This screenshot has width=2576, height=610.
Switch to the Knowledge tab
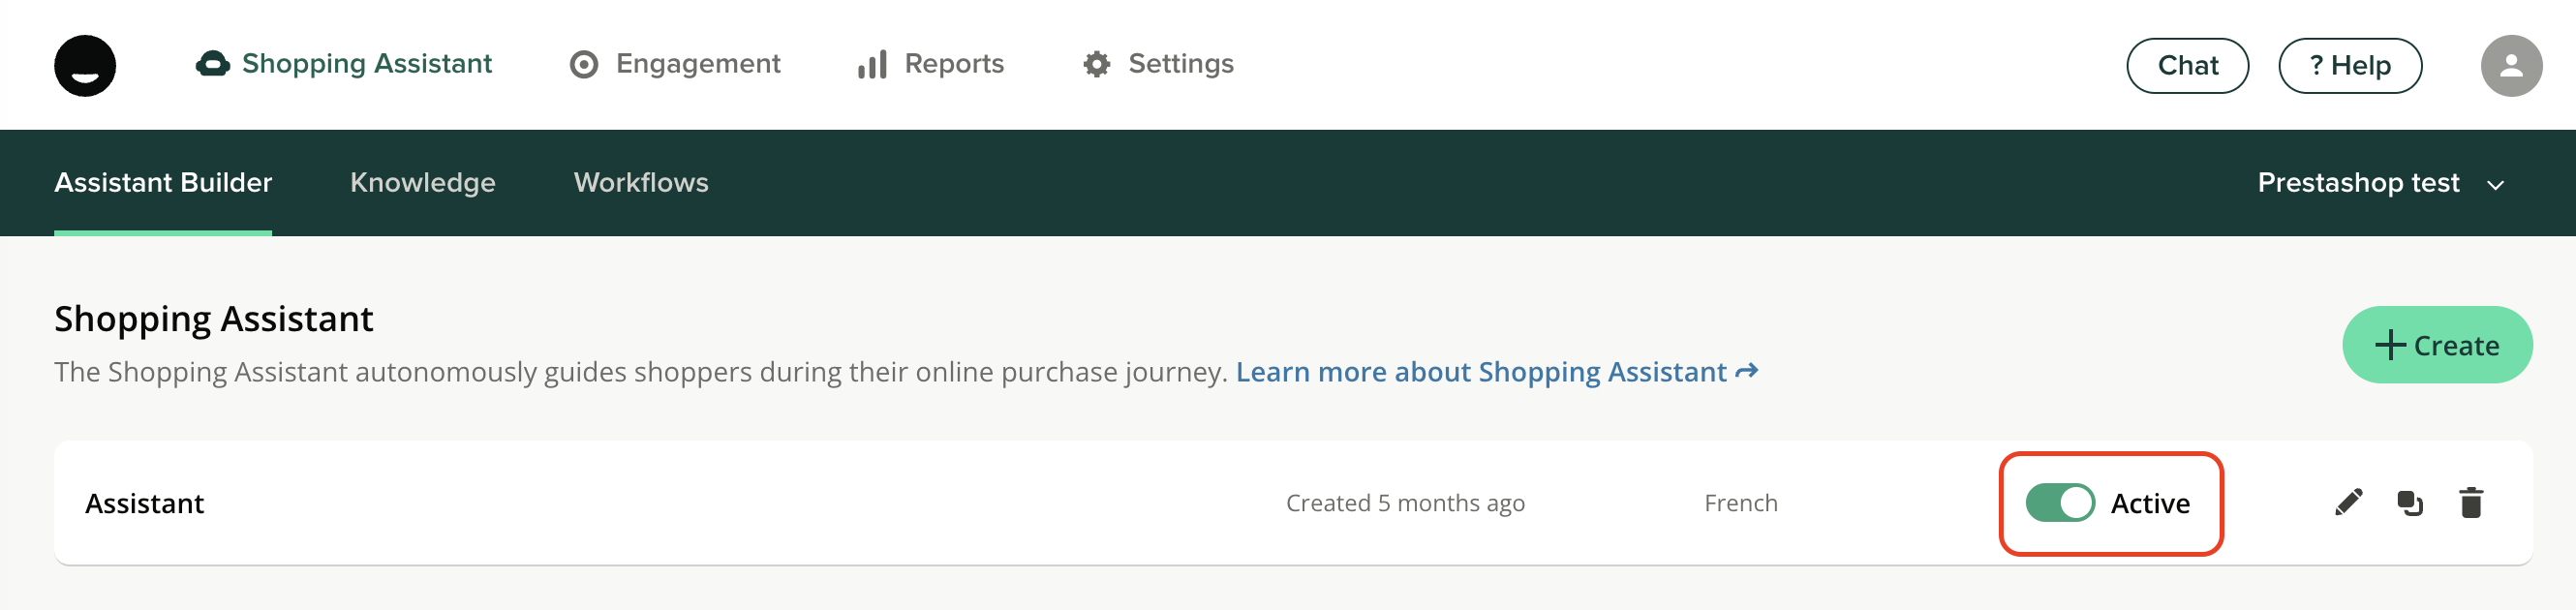[x=422, y=183]
